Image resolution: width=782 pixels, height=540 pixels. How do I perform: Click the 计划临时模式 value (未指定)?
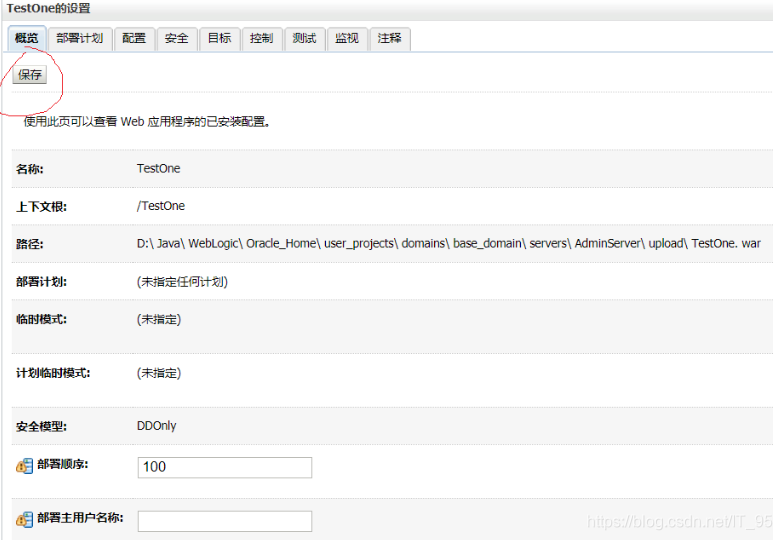(159, 373)
